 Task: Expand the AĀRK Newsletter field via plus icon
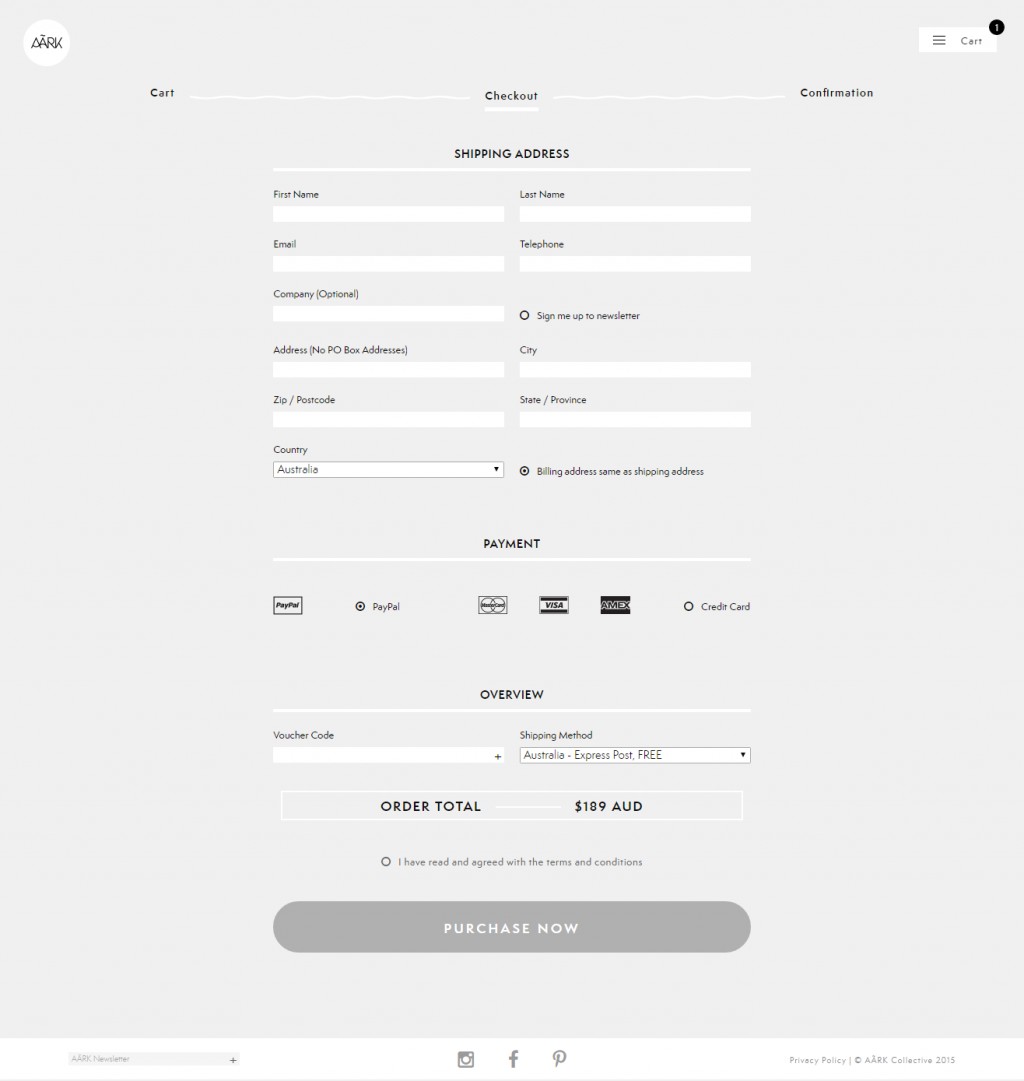[232, 1059]
